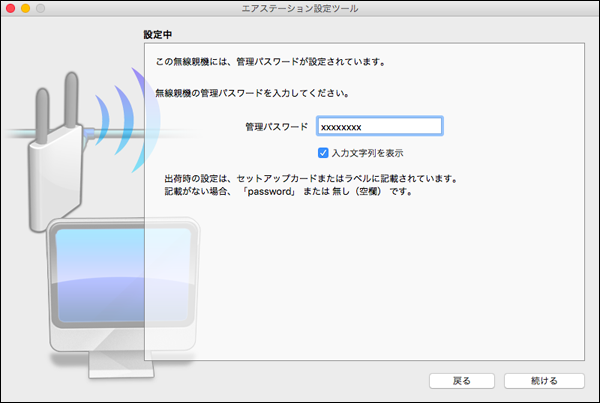Click the 入力文字列を表示 label text
Image resolution: width=600 pixels, height=403 pixels.
pyautogui.click(x=367, y=153)
